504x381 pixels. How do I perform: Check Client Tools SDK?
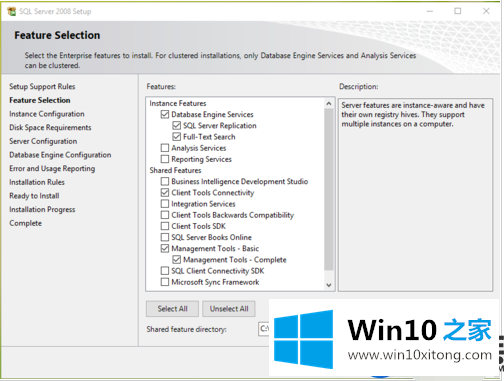pos(165,226)
